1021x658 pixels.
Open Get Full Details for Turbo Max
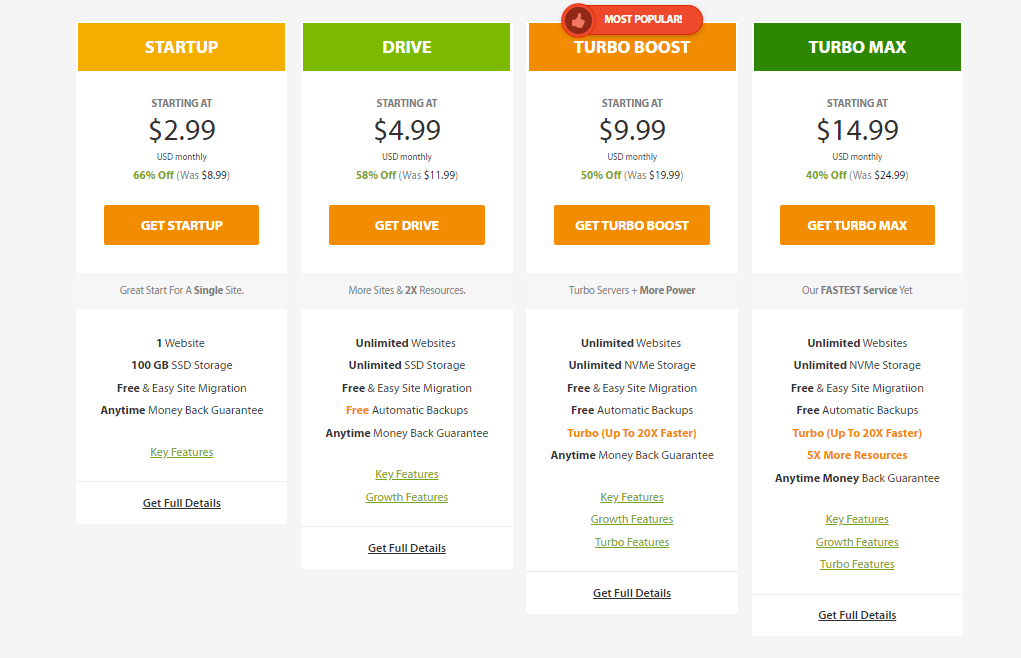pyautogui.click(x=857, y=615)
